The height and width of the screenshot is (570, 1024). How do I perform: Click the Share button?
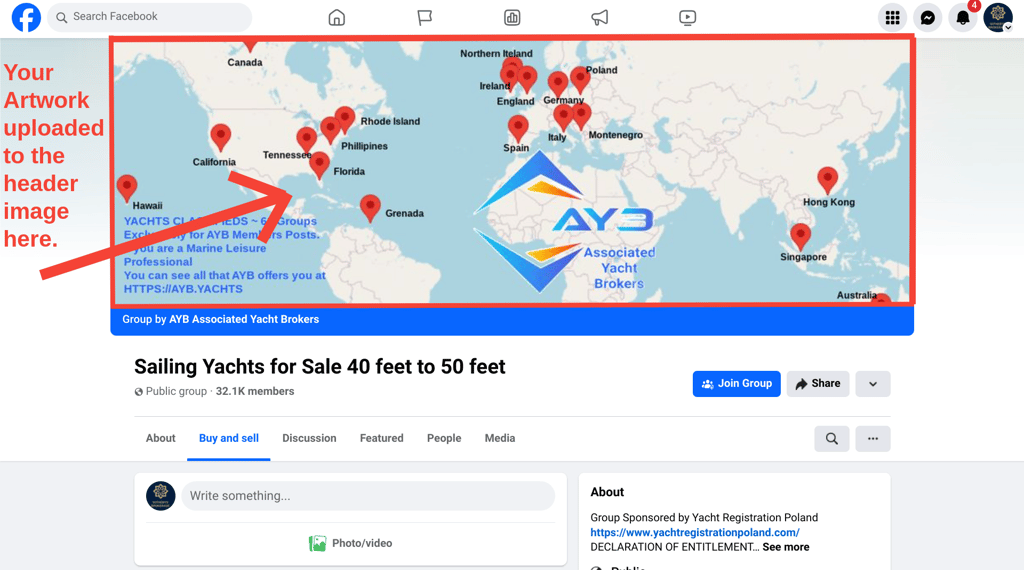tap(818, 384)
